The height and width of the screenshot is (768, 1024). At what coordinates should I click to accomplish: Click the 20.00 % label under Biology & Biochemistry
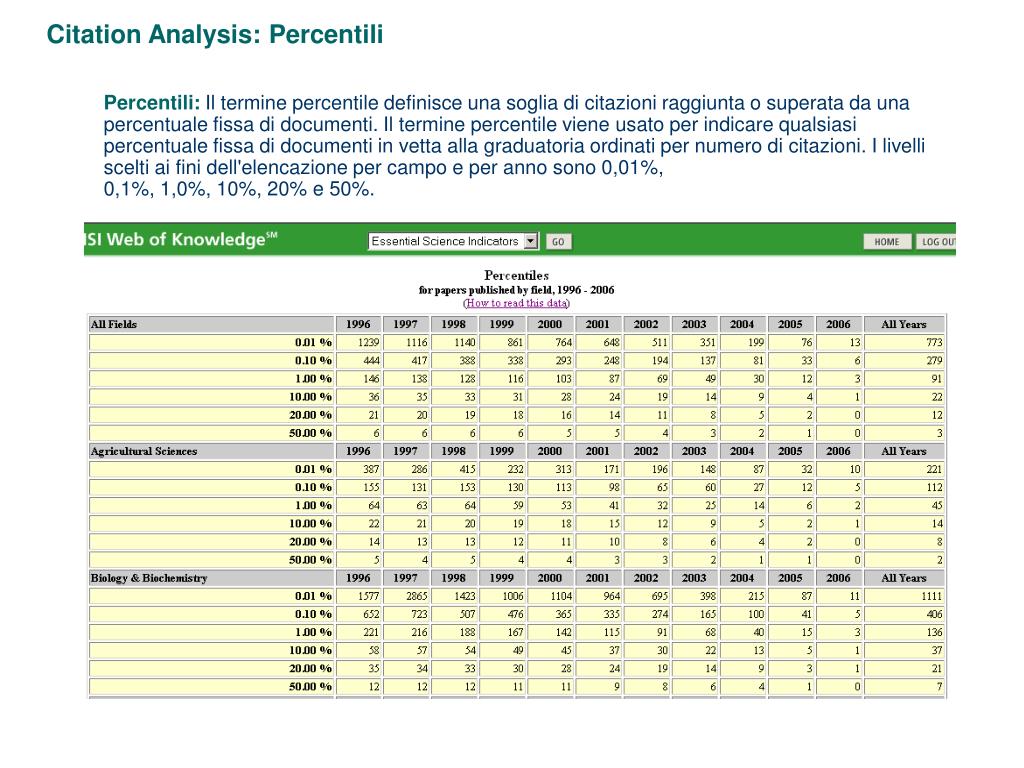(310, 669)
